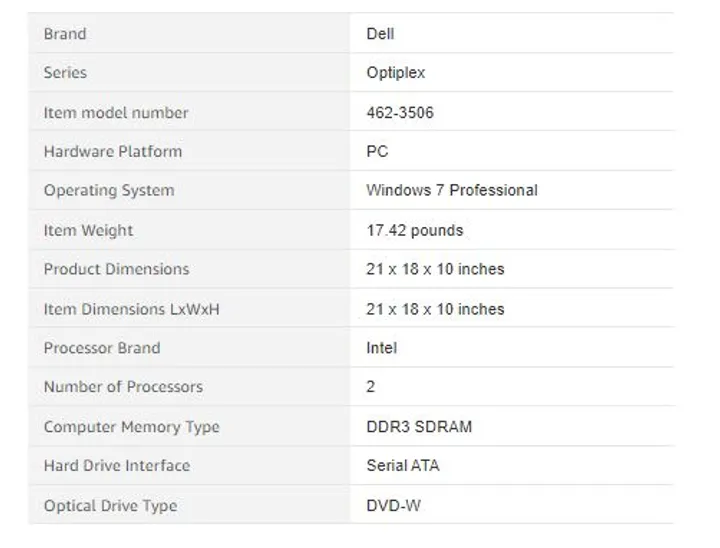Select the 17.42 pounds value
This screenshot has width=720, height=548.
pyautogui.click(x=415, y=230)
